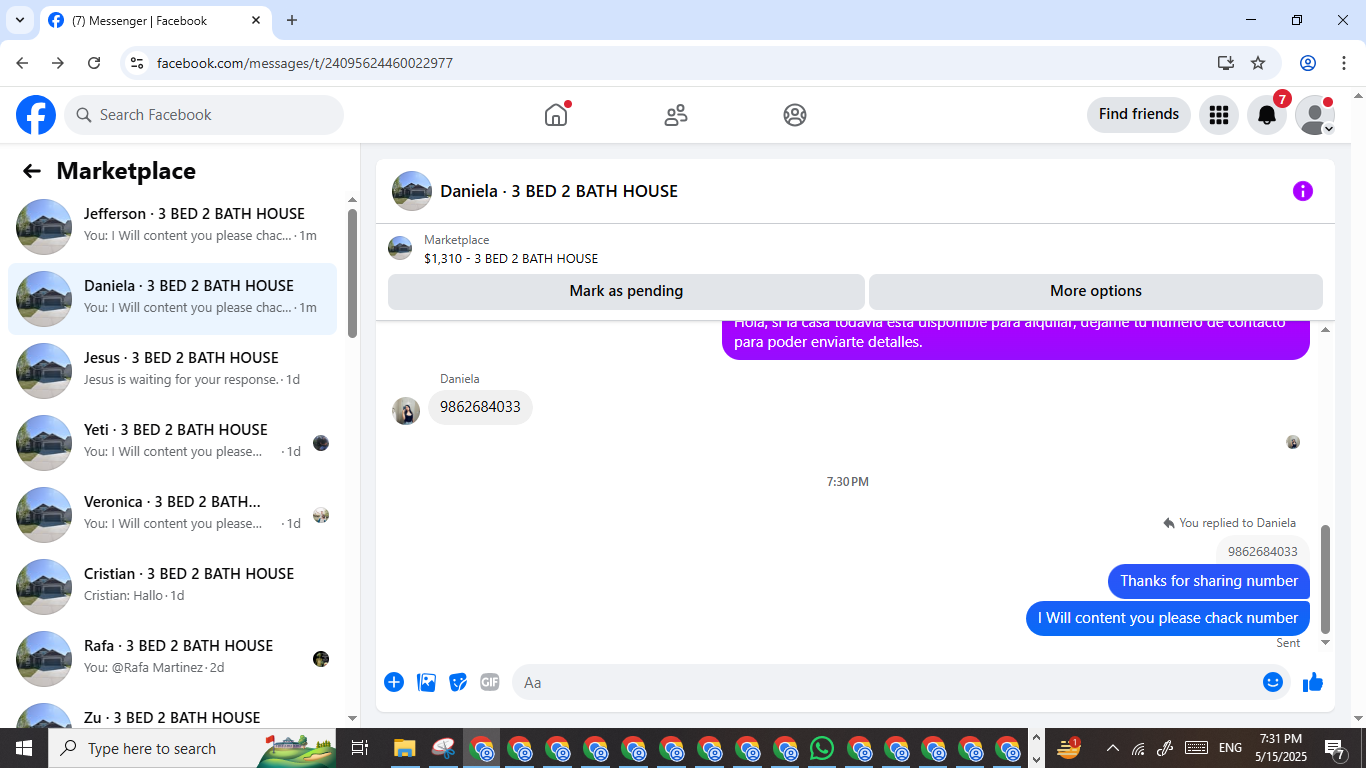Open the More options button

1096,291
